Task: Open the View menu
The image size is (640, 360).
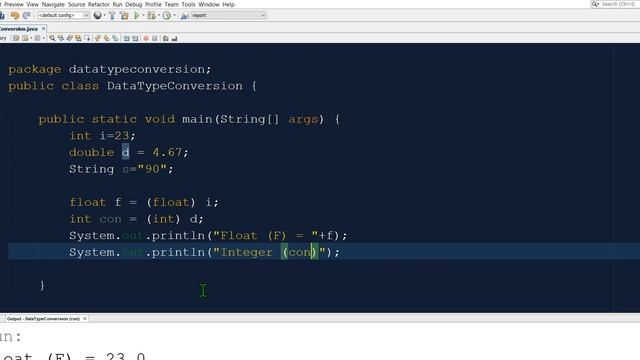Action: tap(32, 4)
